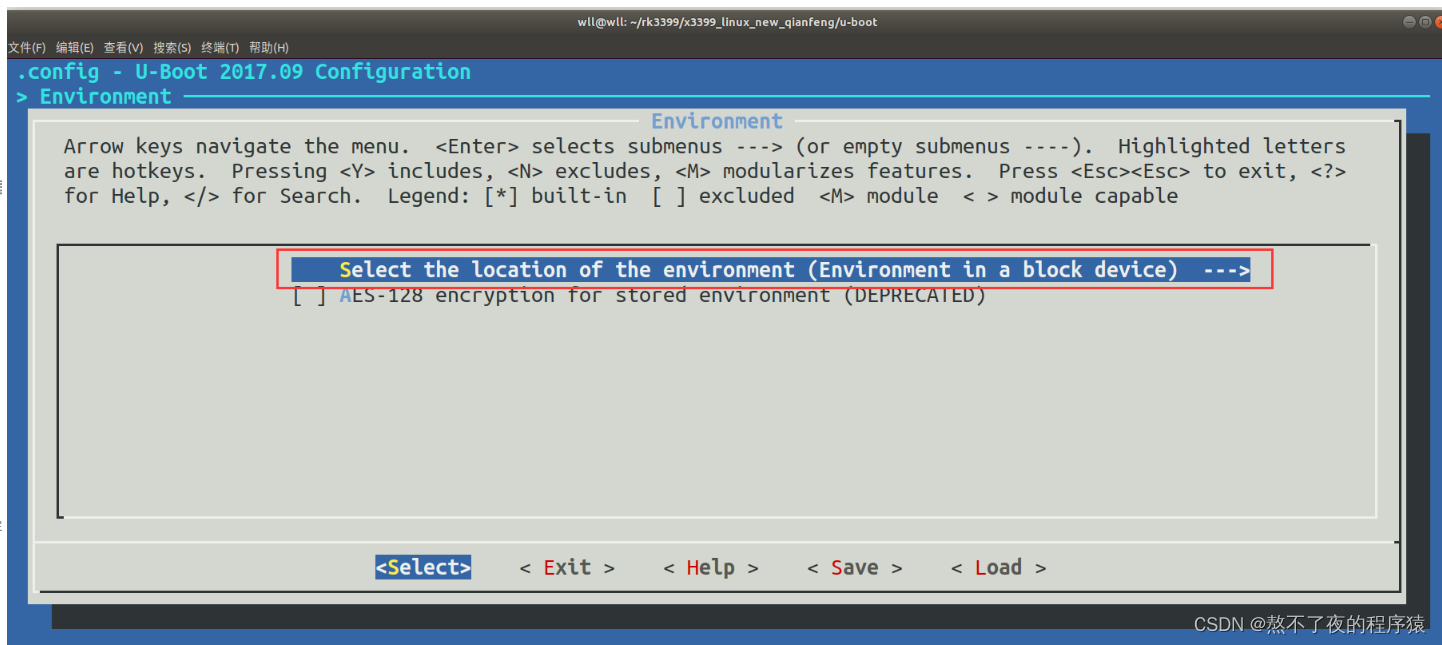Open the 终端(T) menu
1442x645 pixels.
(220, 47)
